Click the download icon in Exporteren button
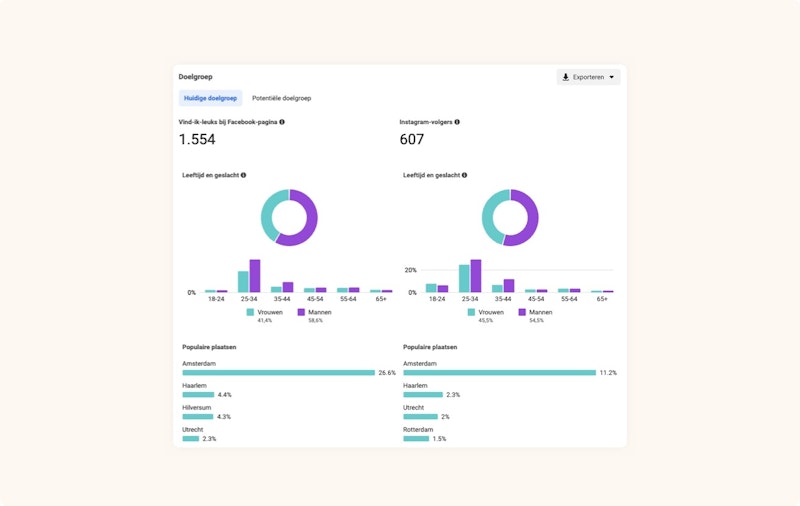This screenshot has width=800, height=506. 566,77
